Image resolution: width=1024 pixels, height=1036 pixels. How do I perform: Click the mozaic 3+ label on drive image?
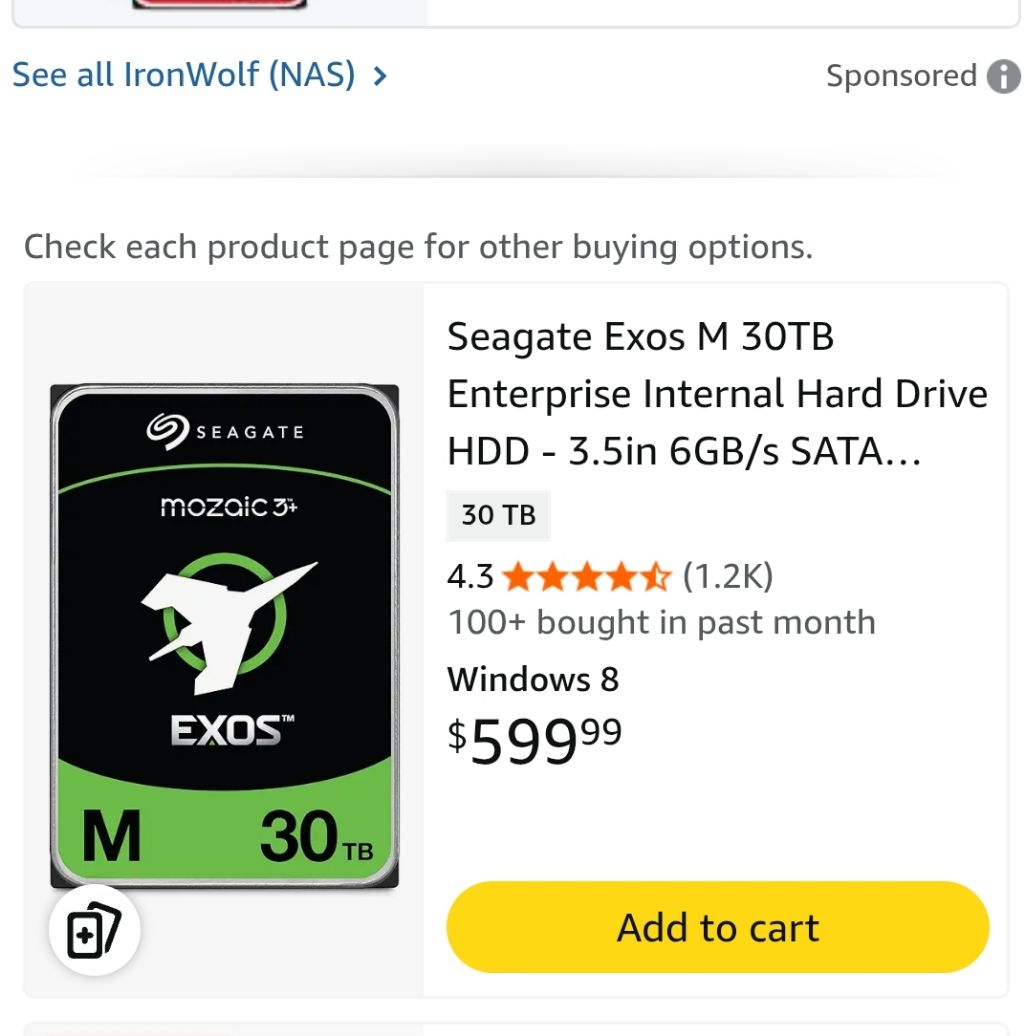coord(229,507)
